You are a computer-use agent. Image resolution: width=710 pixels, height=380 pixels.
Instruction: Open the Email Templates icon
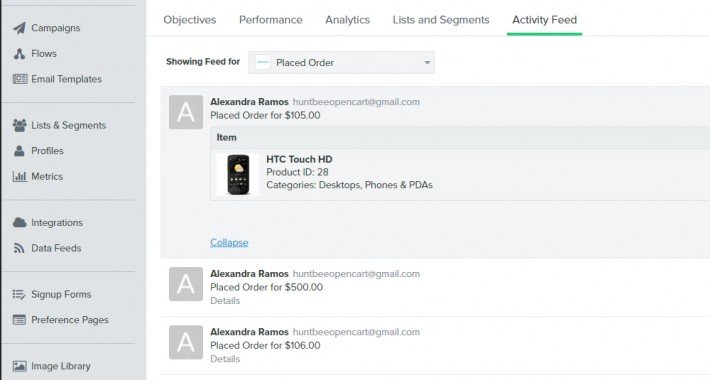(20, 79)
